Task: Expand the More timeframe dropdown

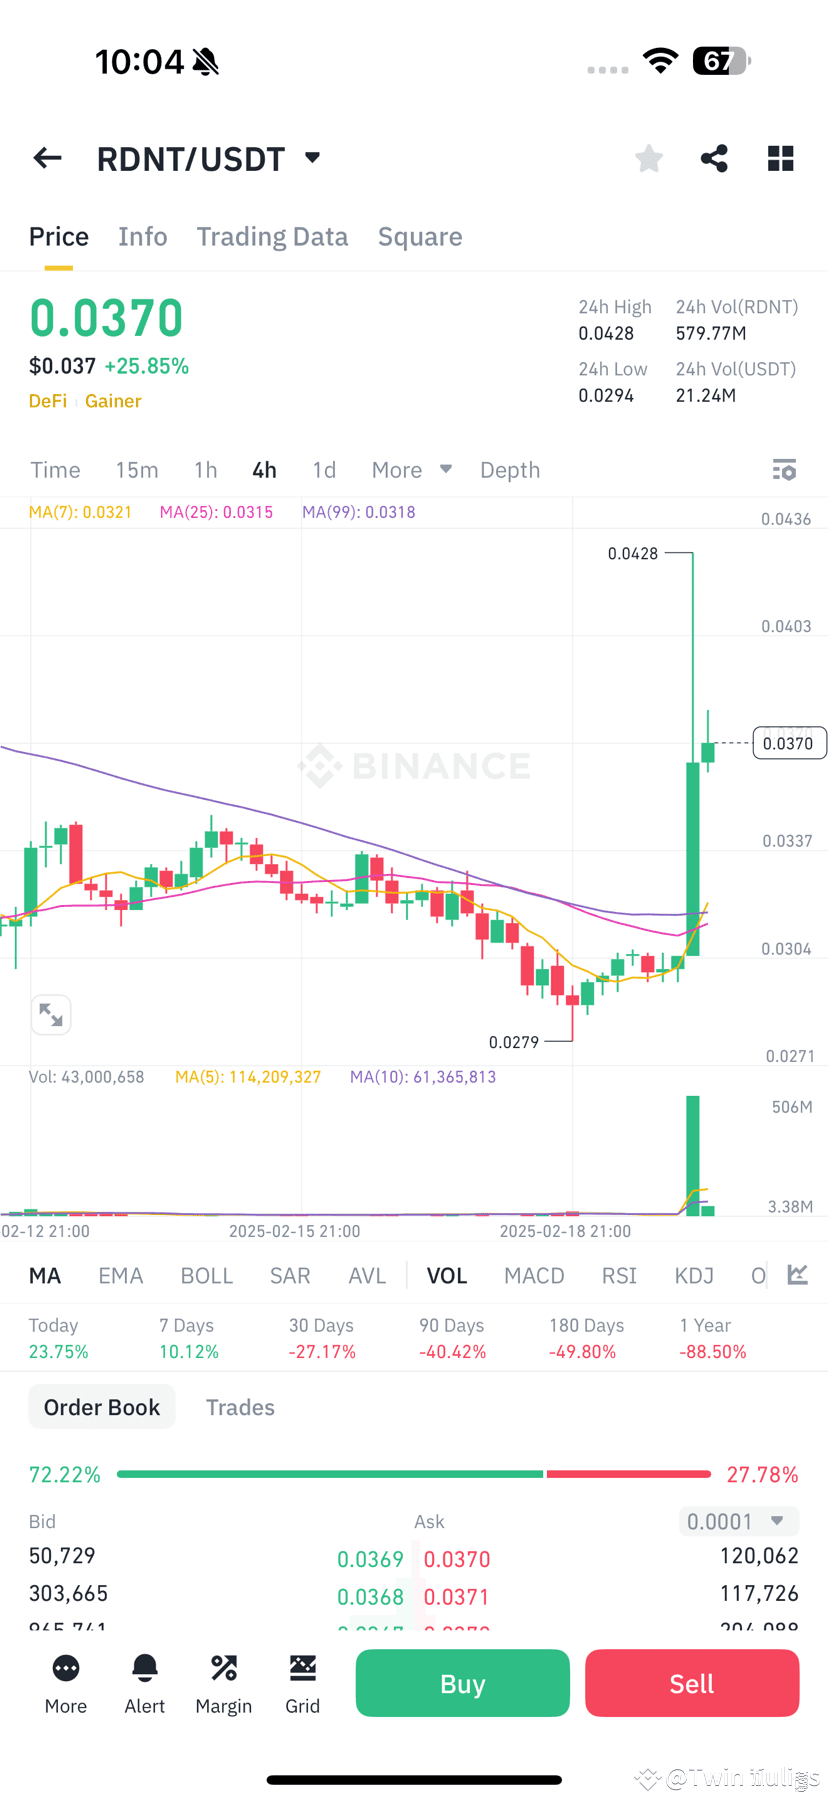Action: pos(410,469)
